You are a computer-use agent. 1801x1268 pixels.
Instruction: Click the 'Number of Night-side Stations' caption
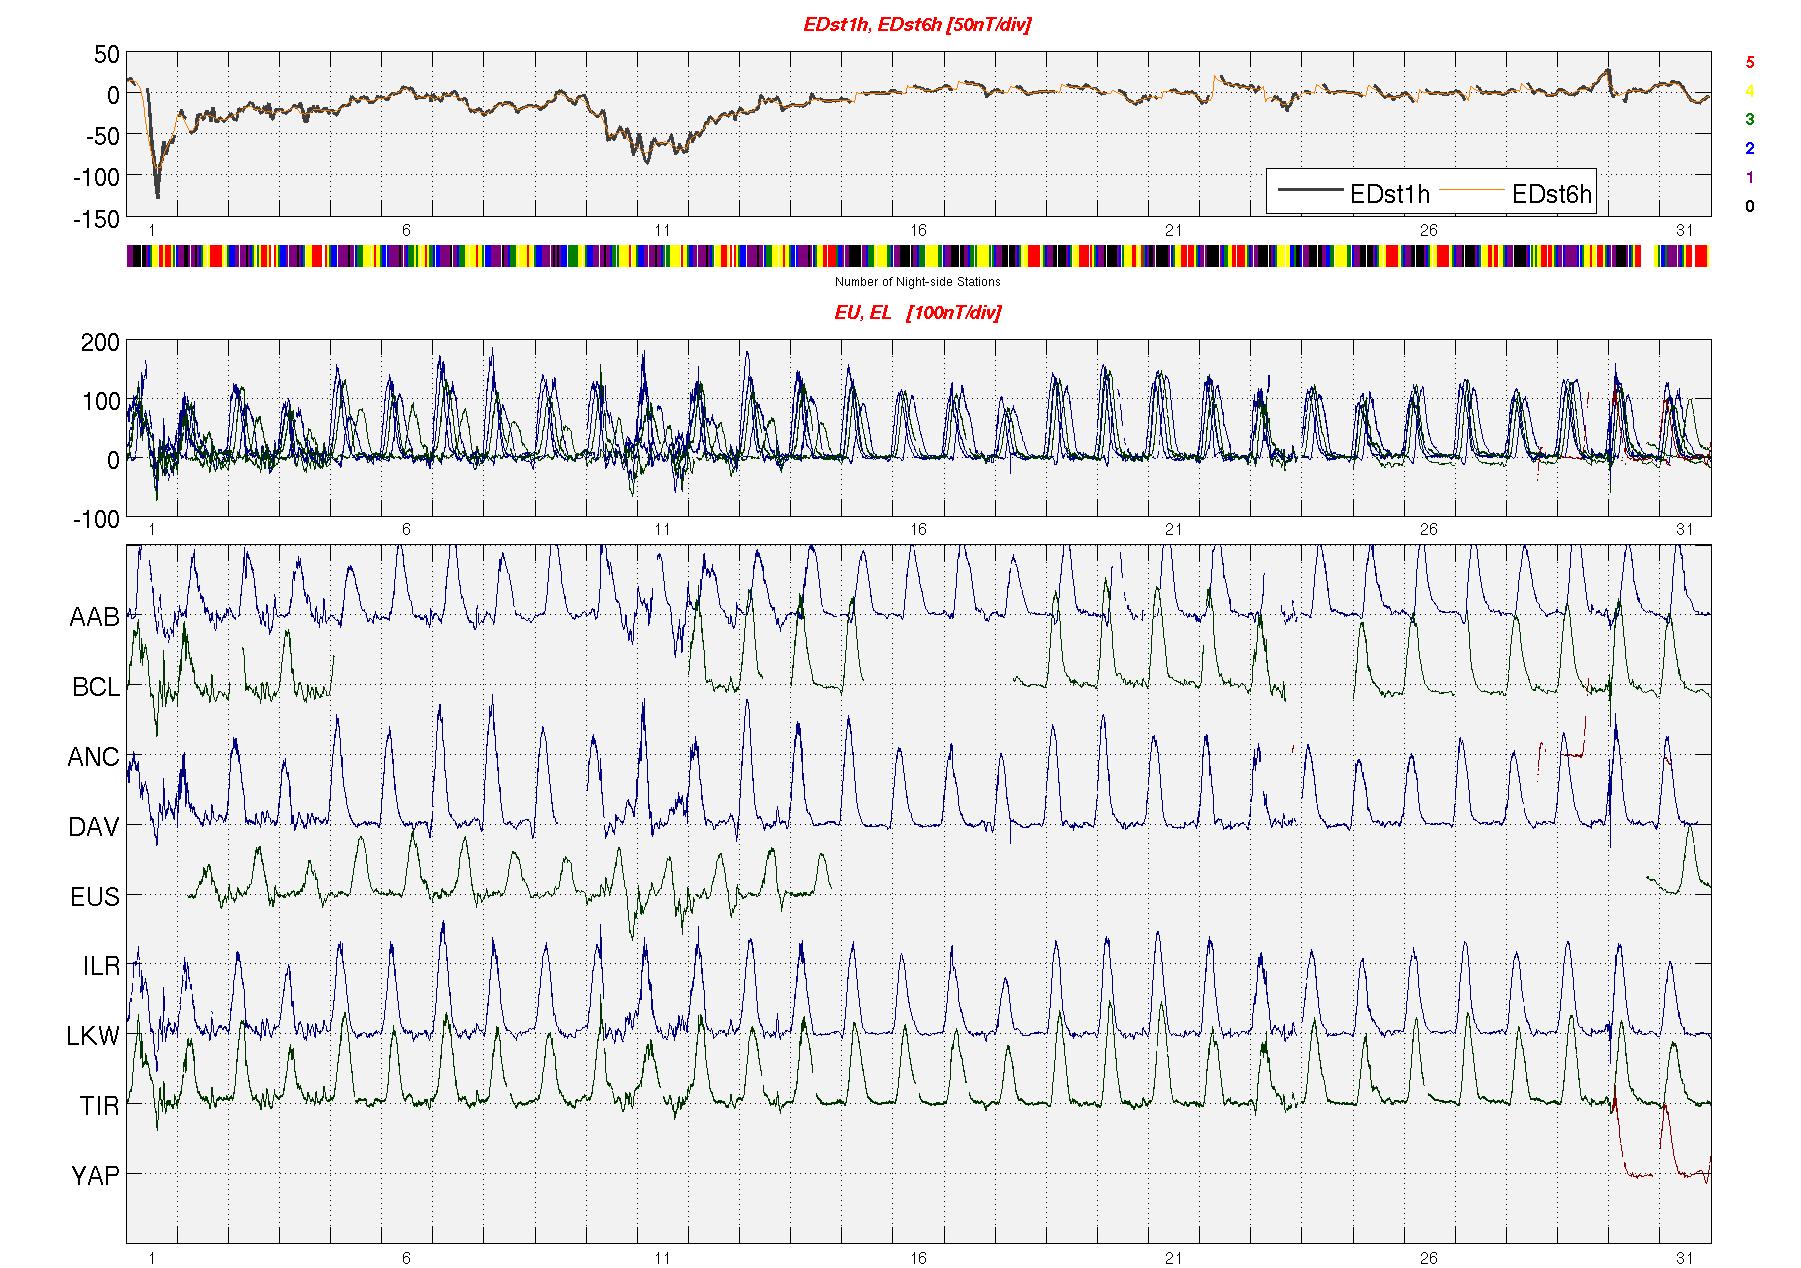[917, 282]
